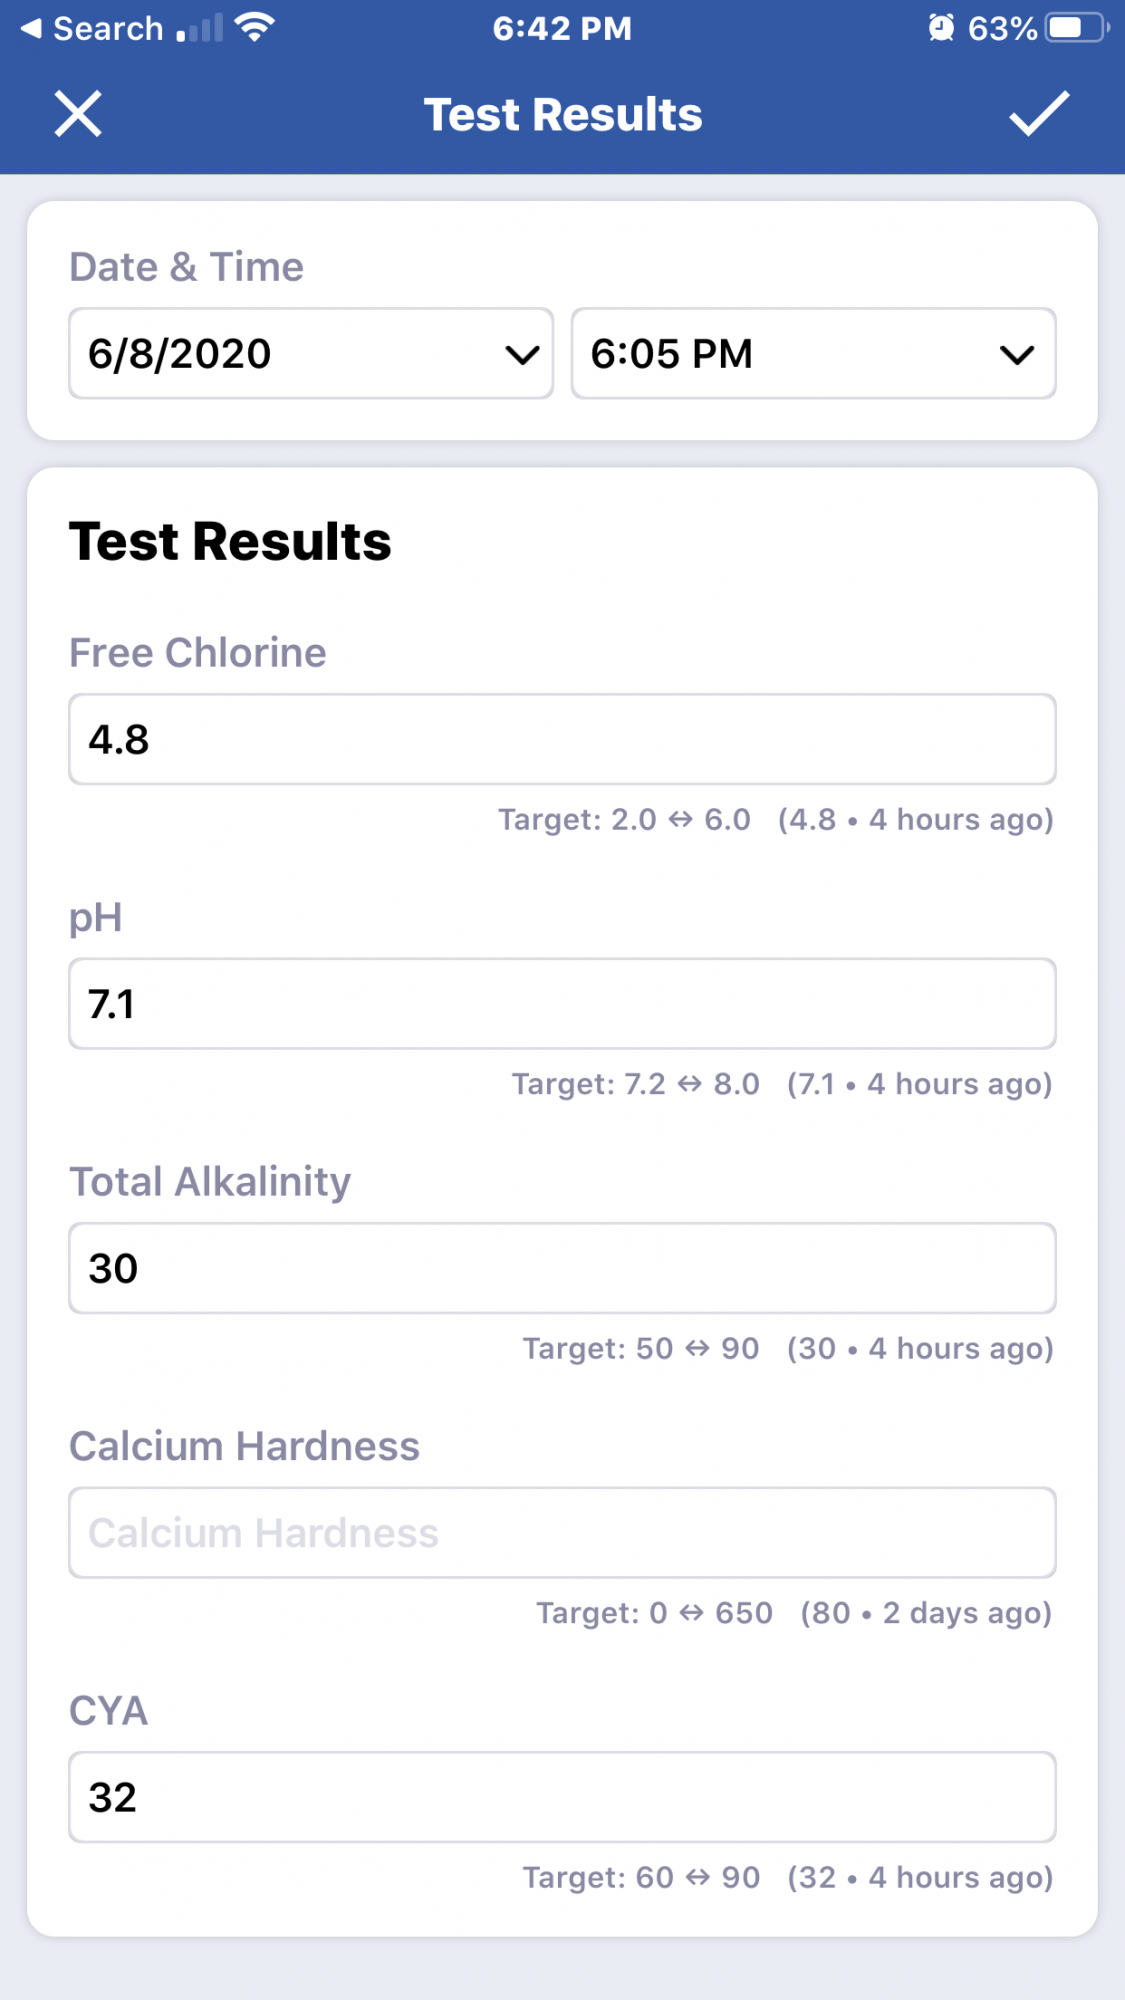
Task: Edit the pH field showing 7.1
Action: pos(562,1003)
